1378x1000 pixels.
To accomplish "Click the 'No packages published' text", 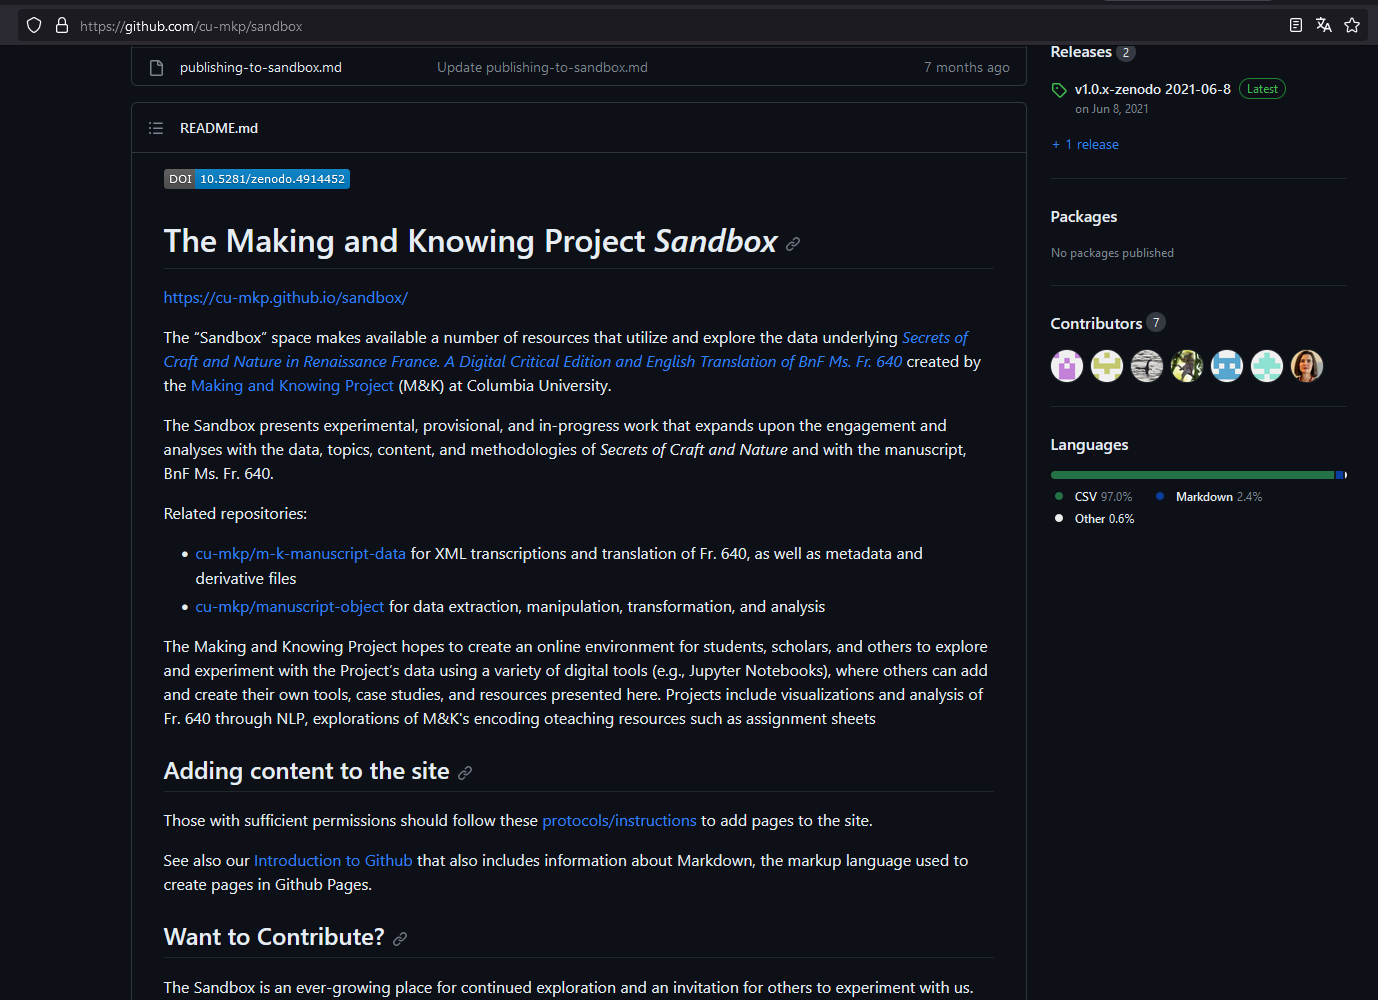I will (1112, 253).
